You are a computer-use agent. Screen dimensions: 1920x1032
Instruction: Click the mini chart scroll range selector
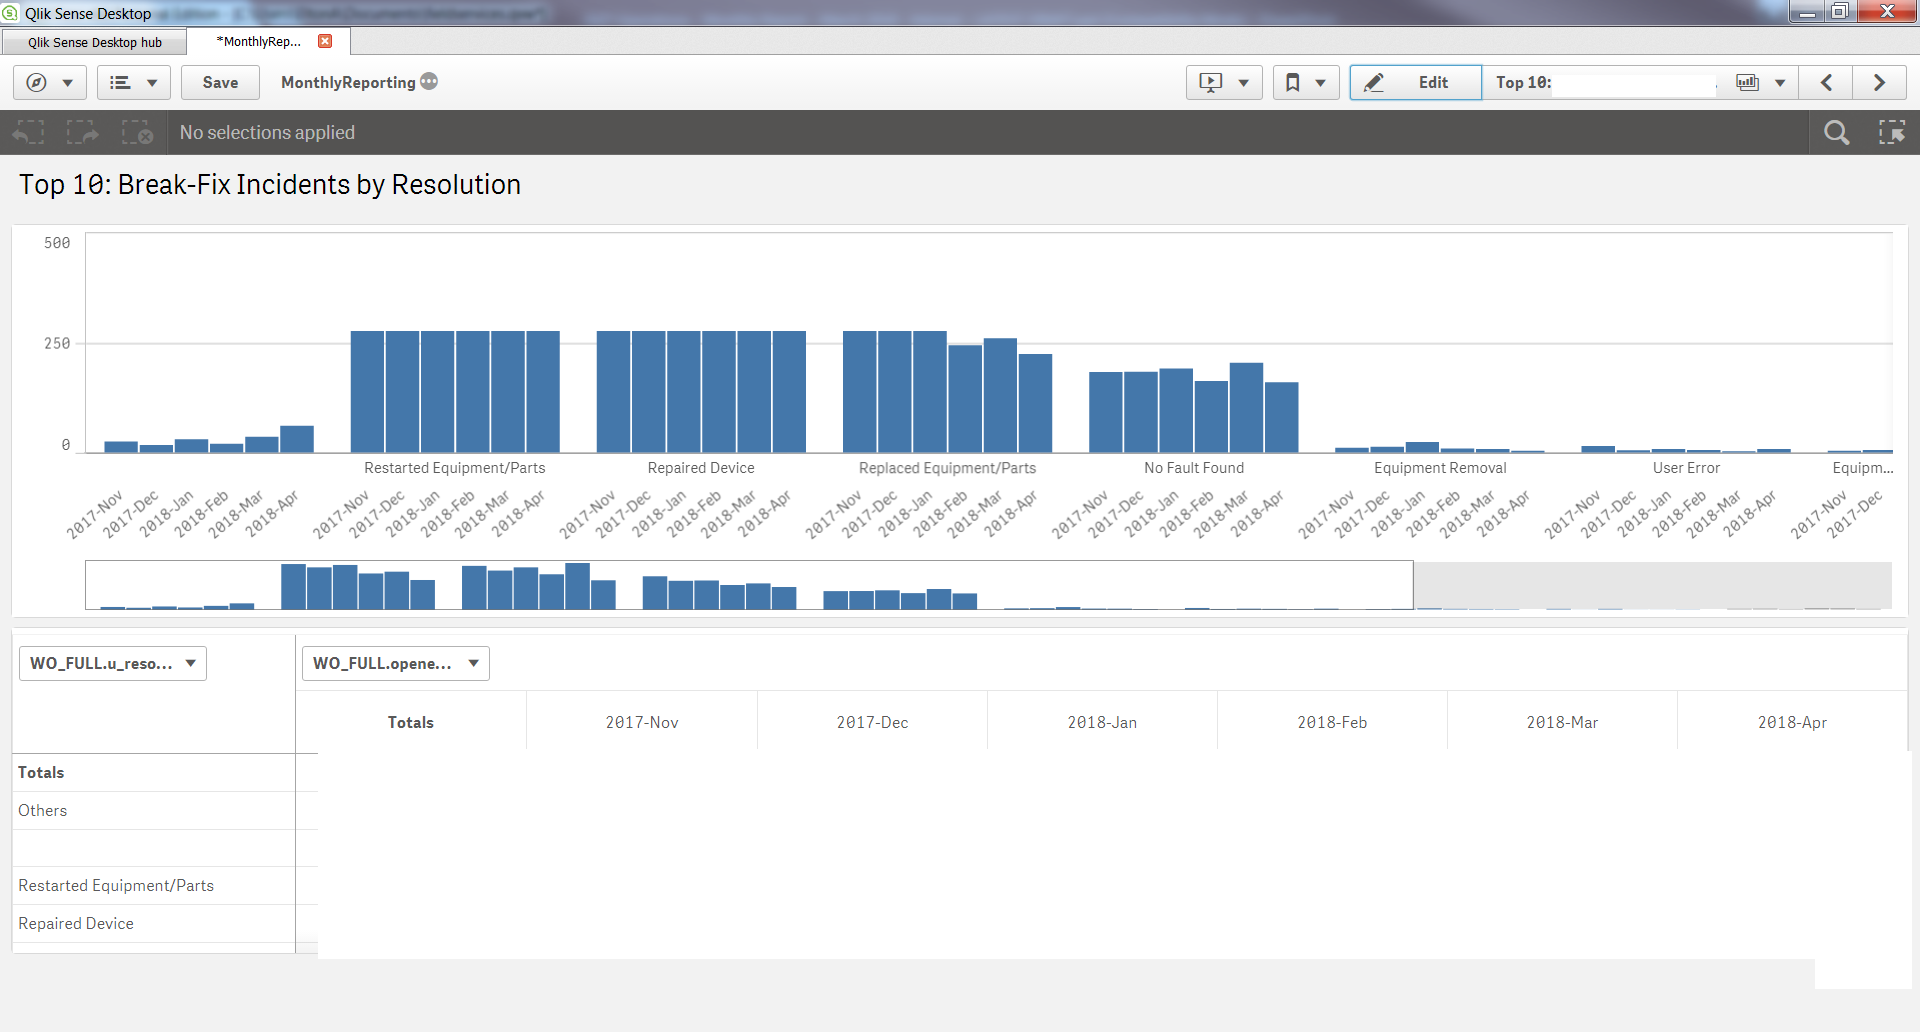(749, 585)
